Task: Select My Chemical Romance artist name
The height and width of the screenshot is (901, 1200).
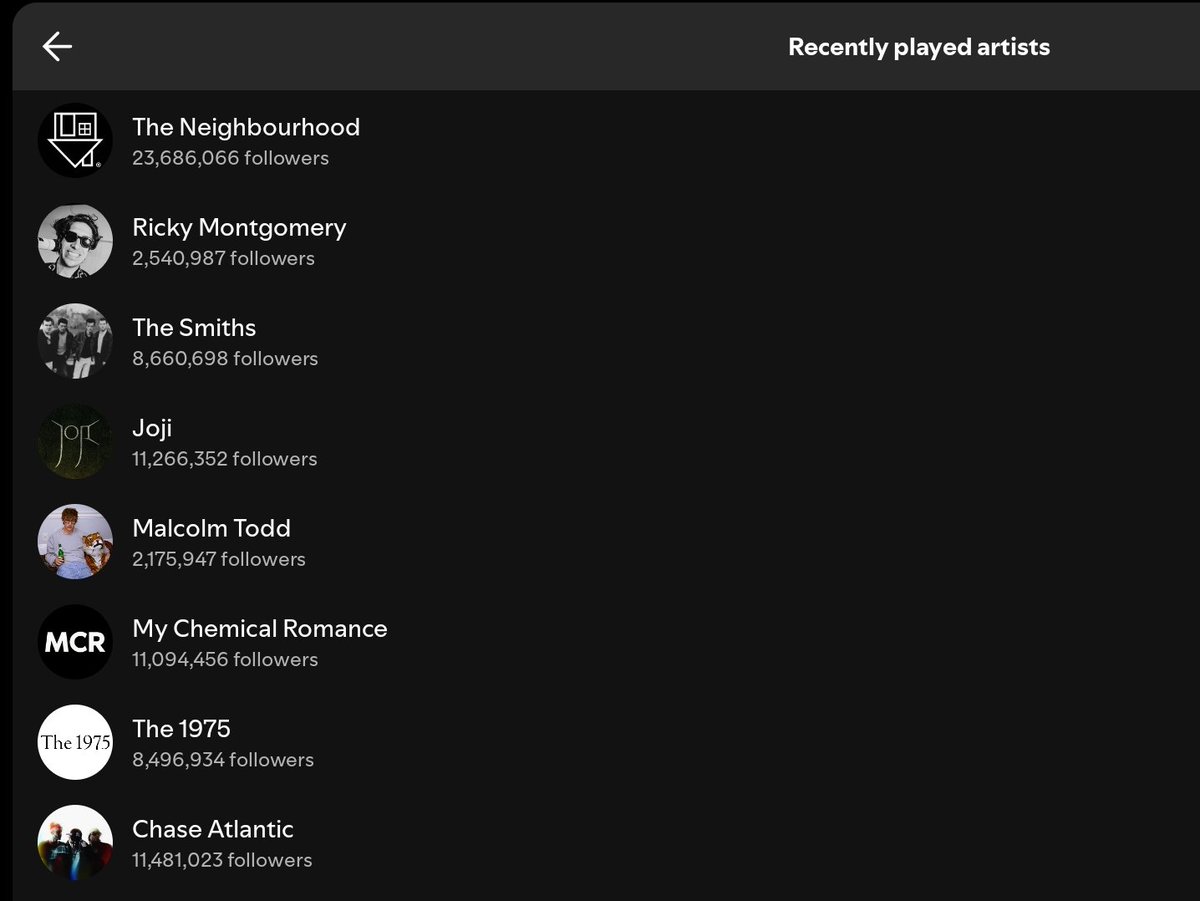Action: coord(260,629)
